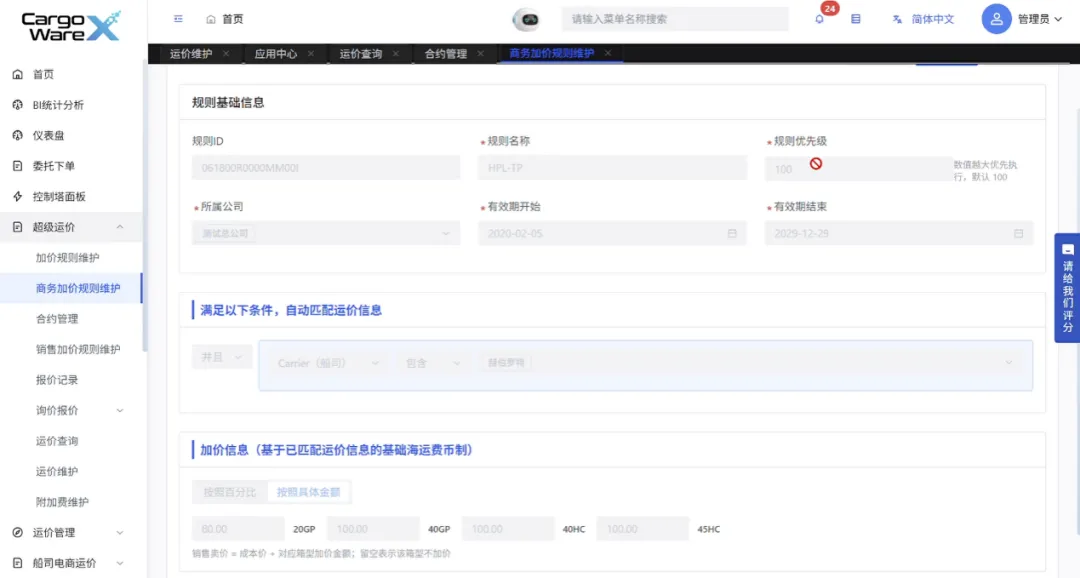This screenshot has width=1080, height=578.
Task: Click the CargoWare X logo
Action: (x=71, y=26)
